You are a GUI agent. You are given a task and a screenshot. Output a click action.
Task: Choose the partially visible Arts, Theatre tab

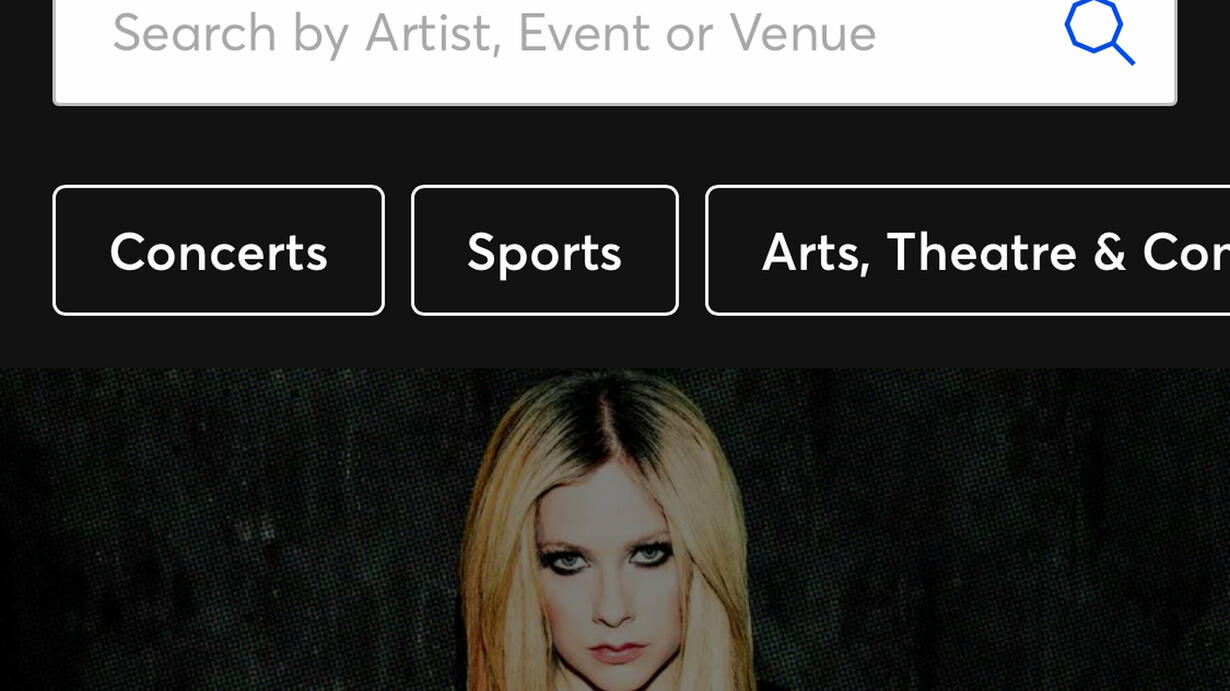click(968, 250)
